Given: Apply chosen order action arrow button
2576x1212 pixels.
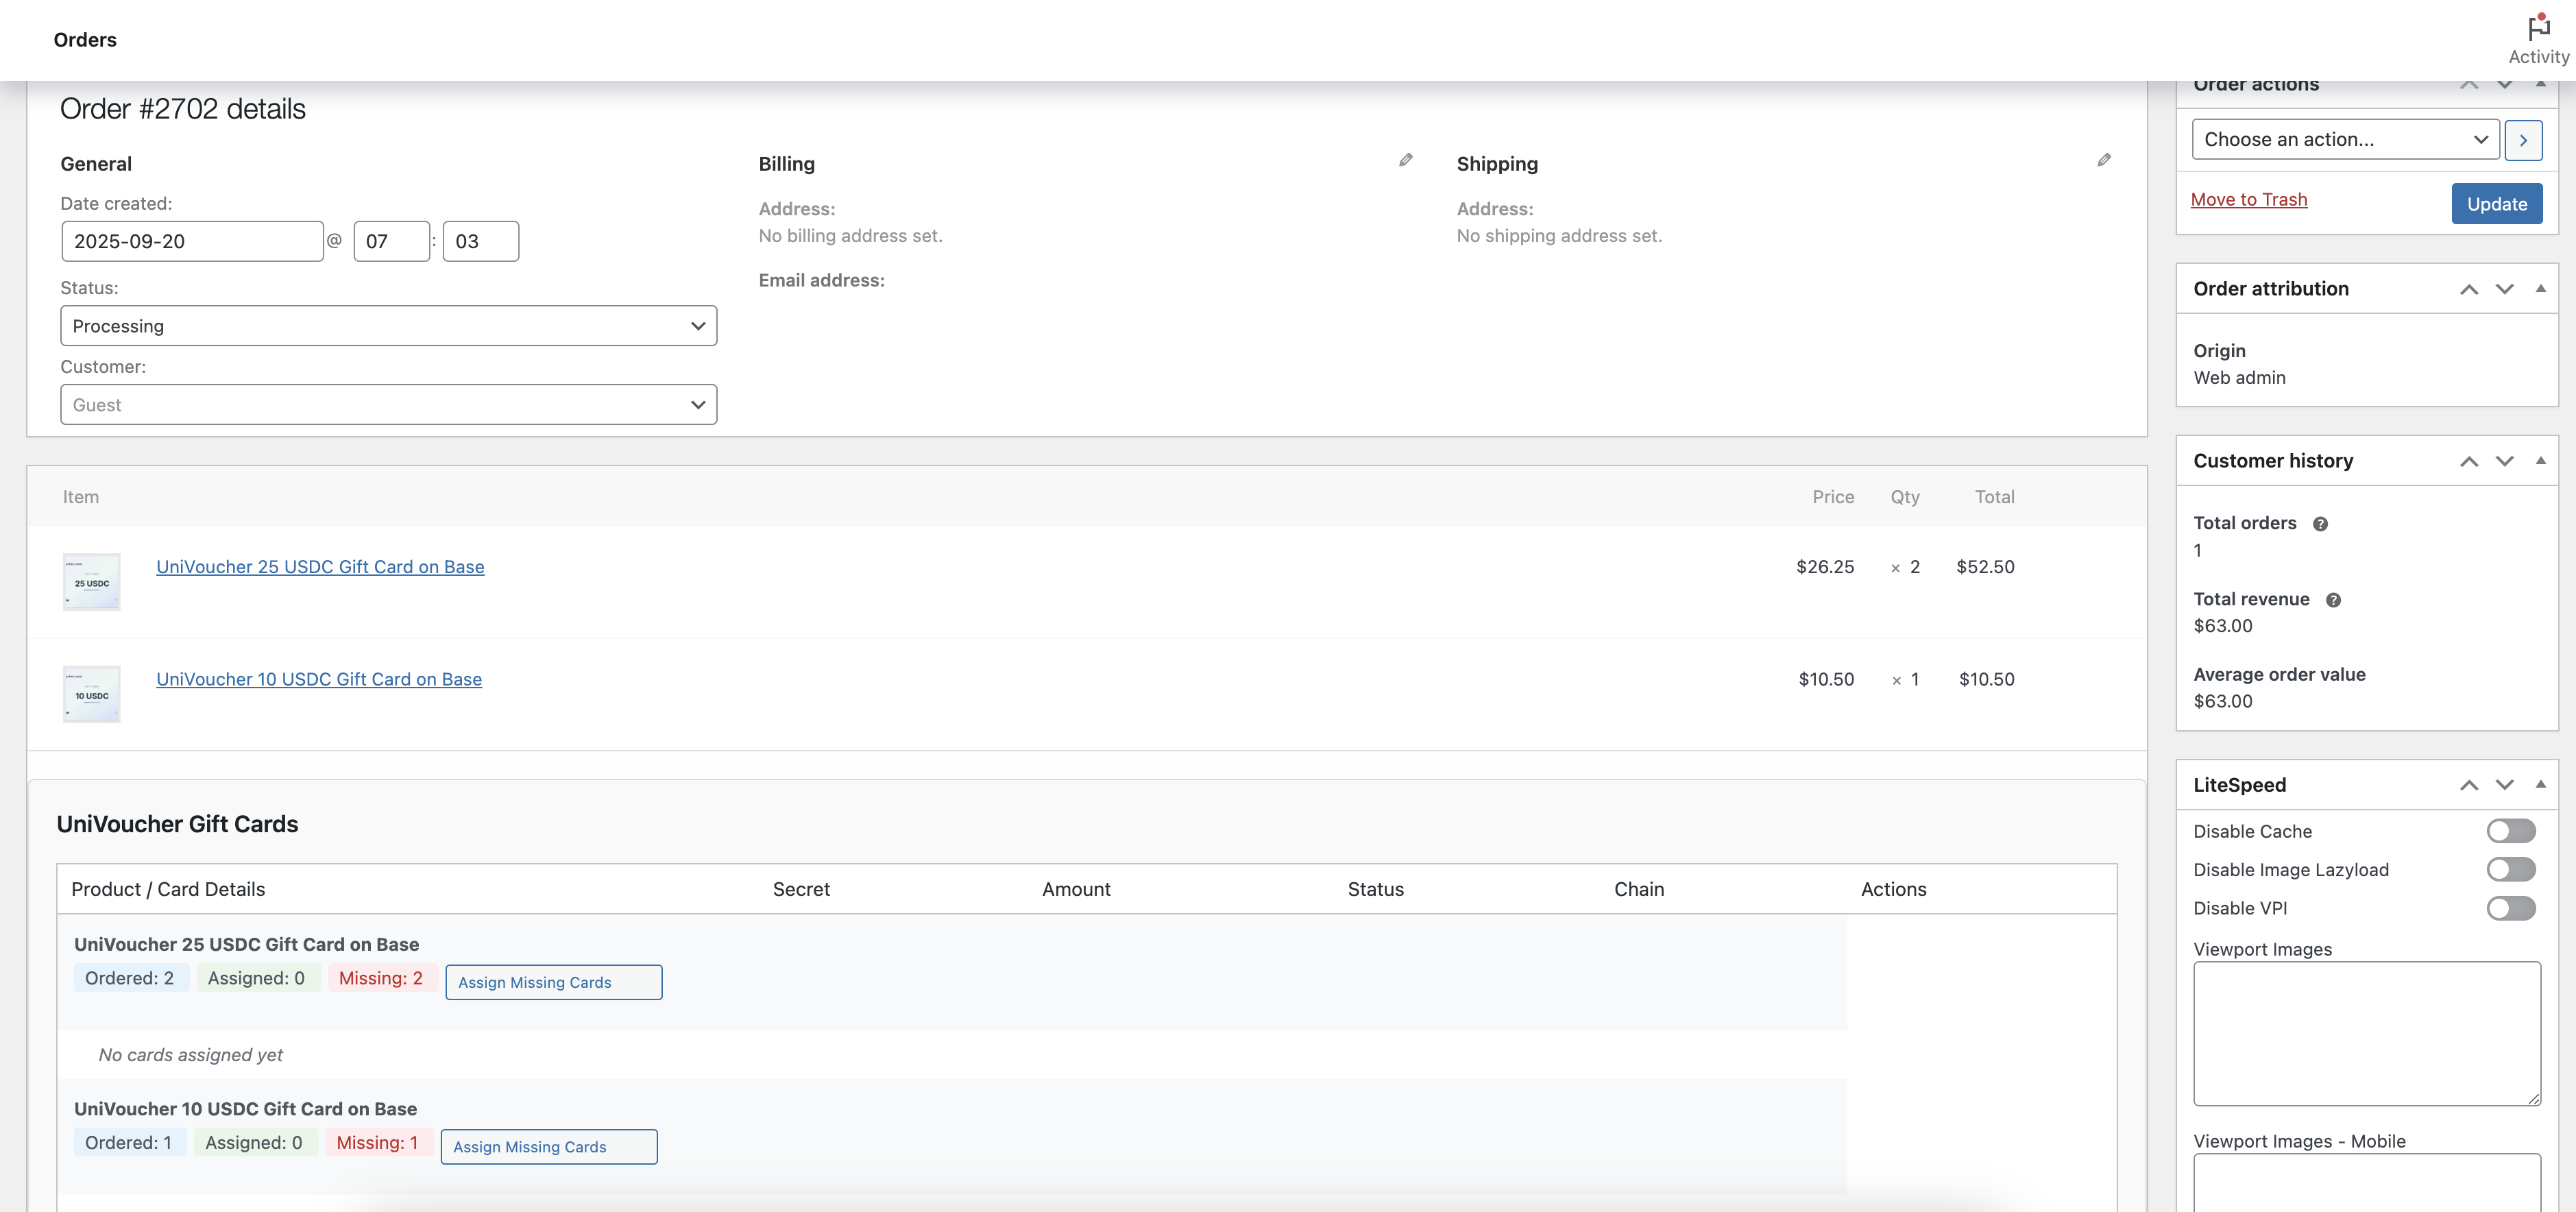Looking at the screenshot, I should tap(2523, 140).
